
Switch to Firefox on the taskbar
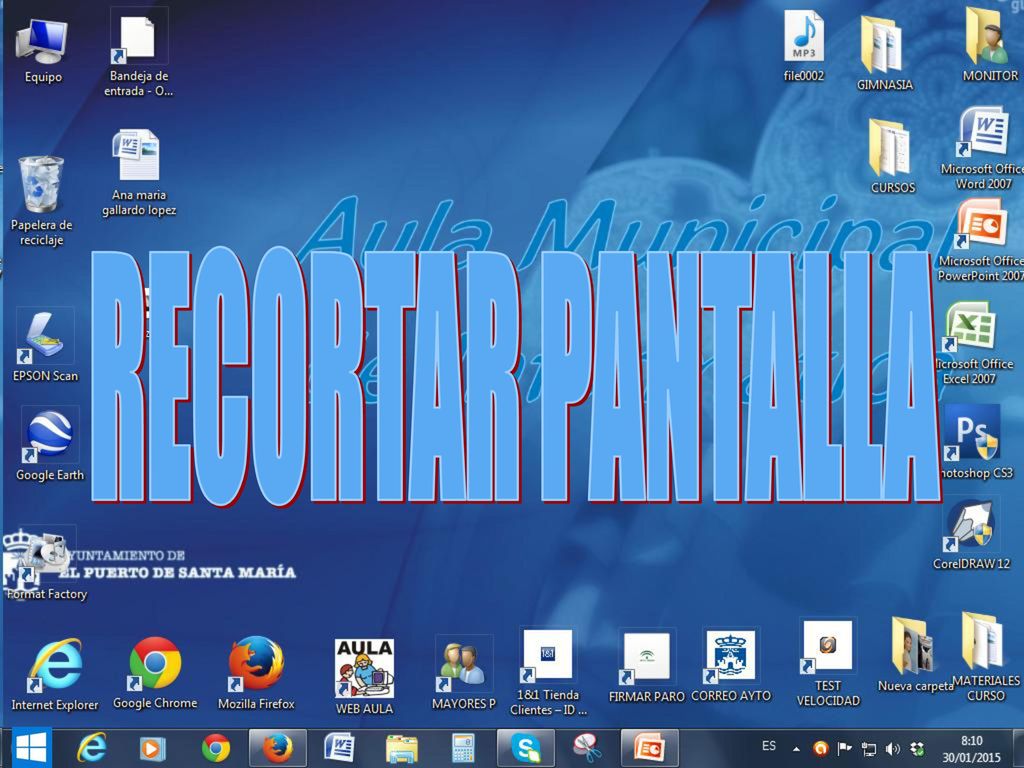coord(278,748)
